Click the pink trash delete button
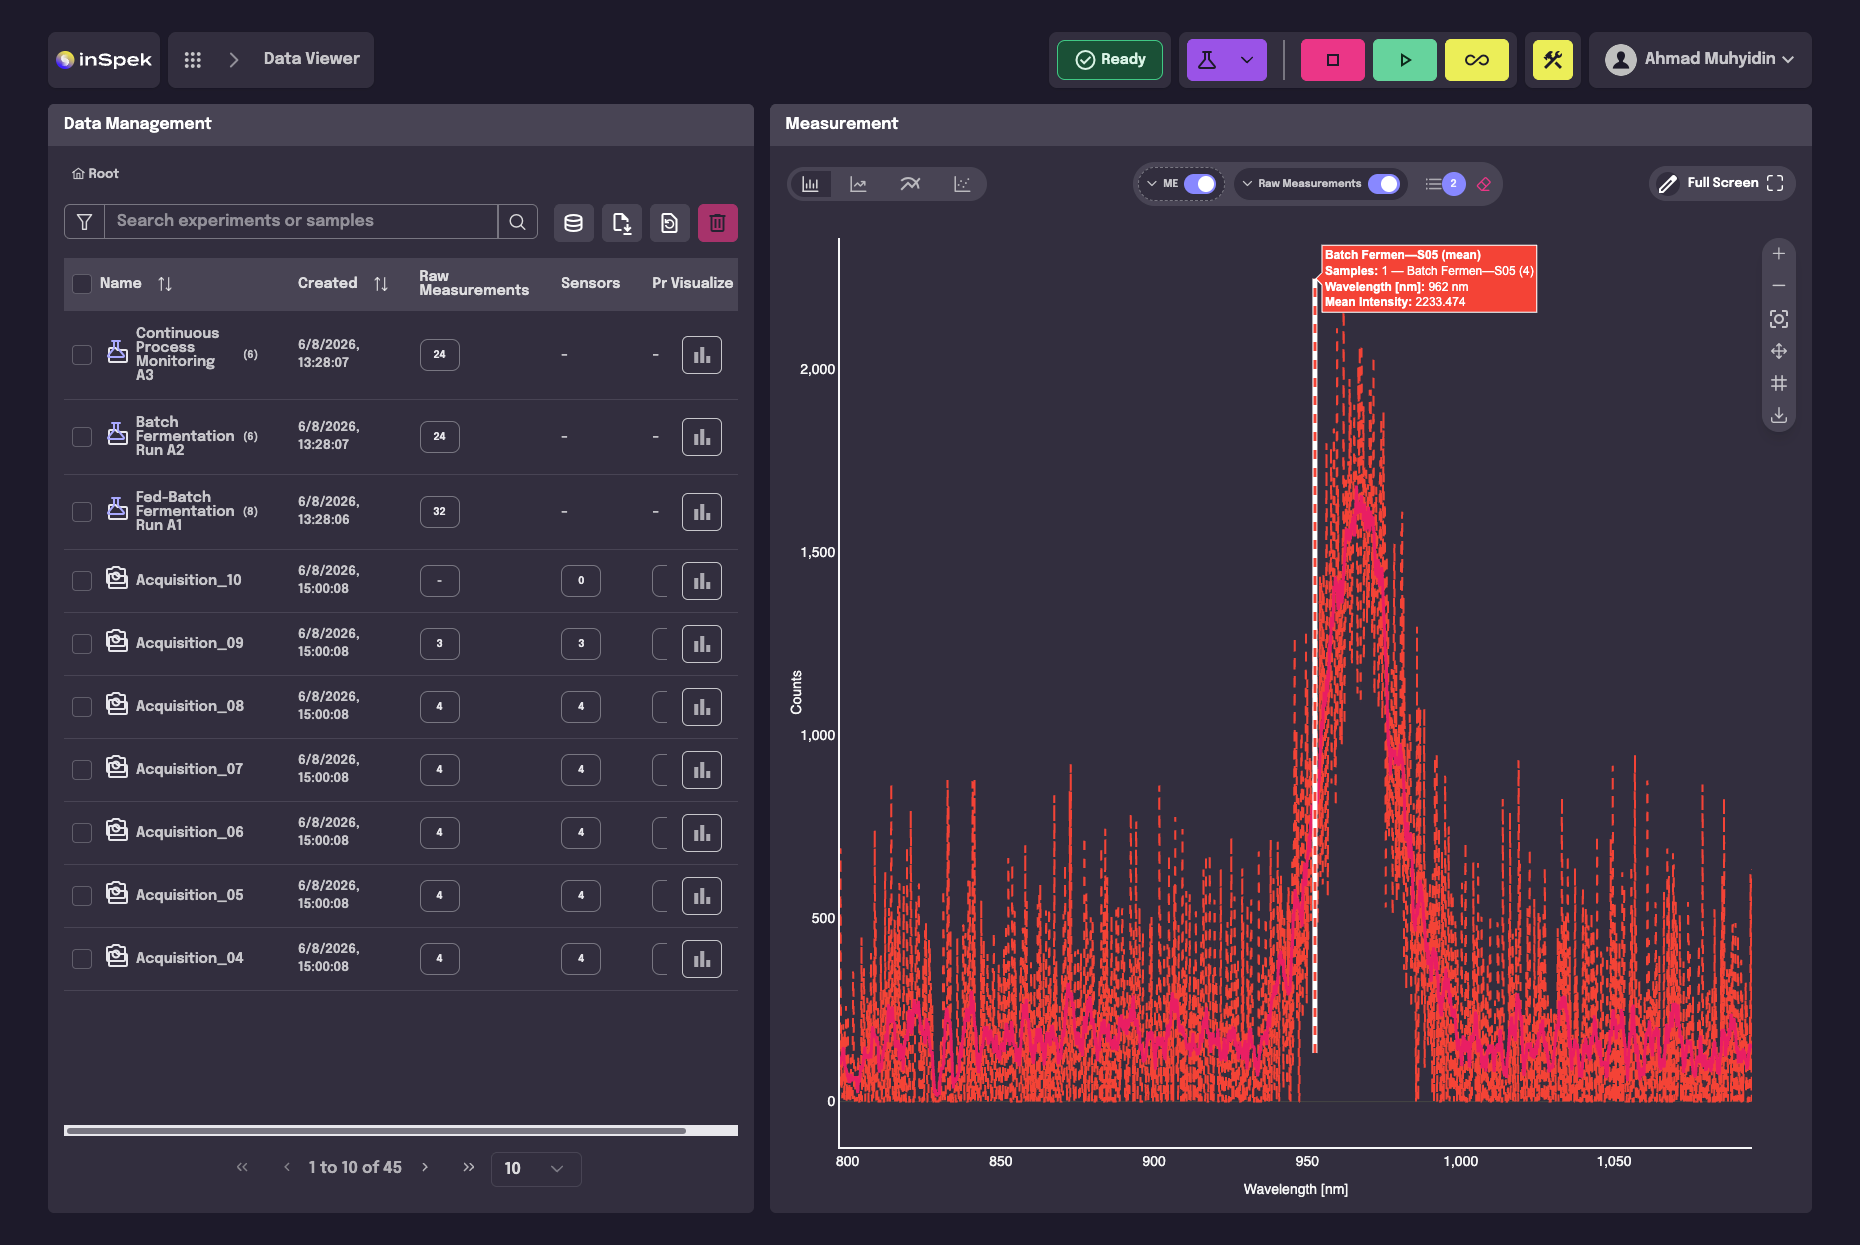1860x1245 pixels. click(x=717, y=223)
